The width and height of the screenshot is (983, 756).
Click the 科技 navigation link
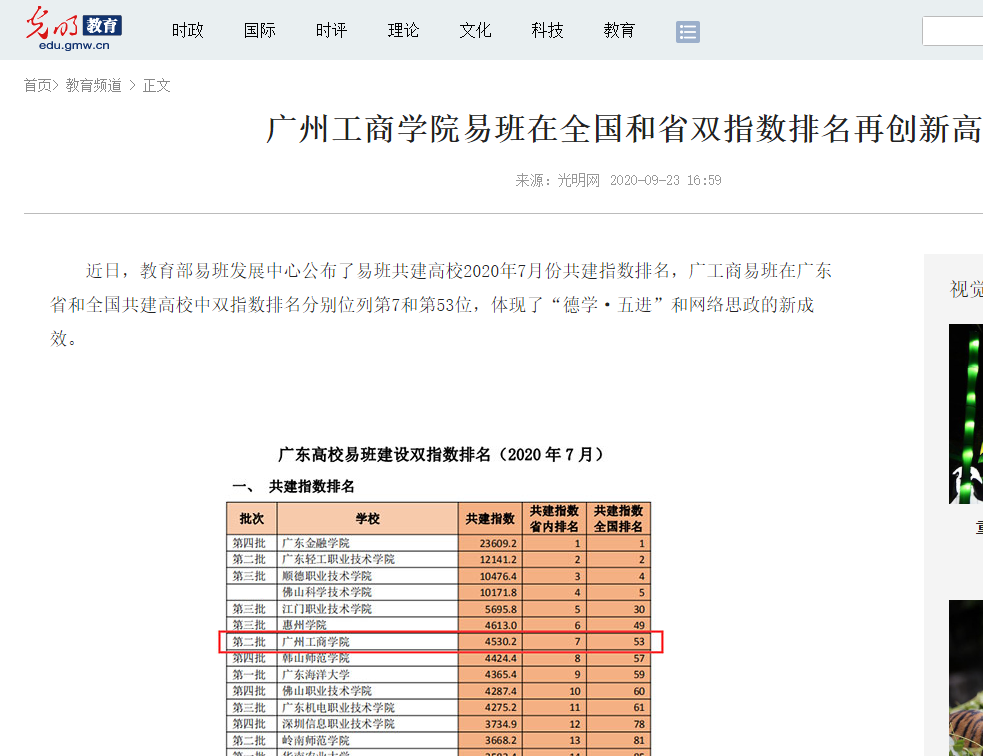547,30
